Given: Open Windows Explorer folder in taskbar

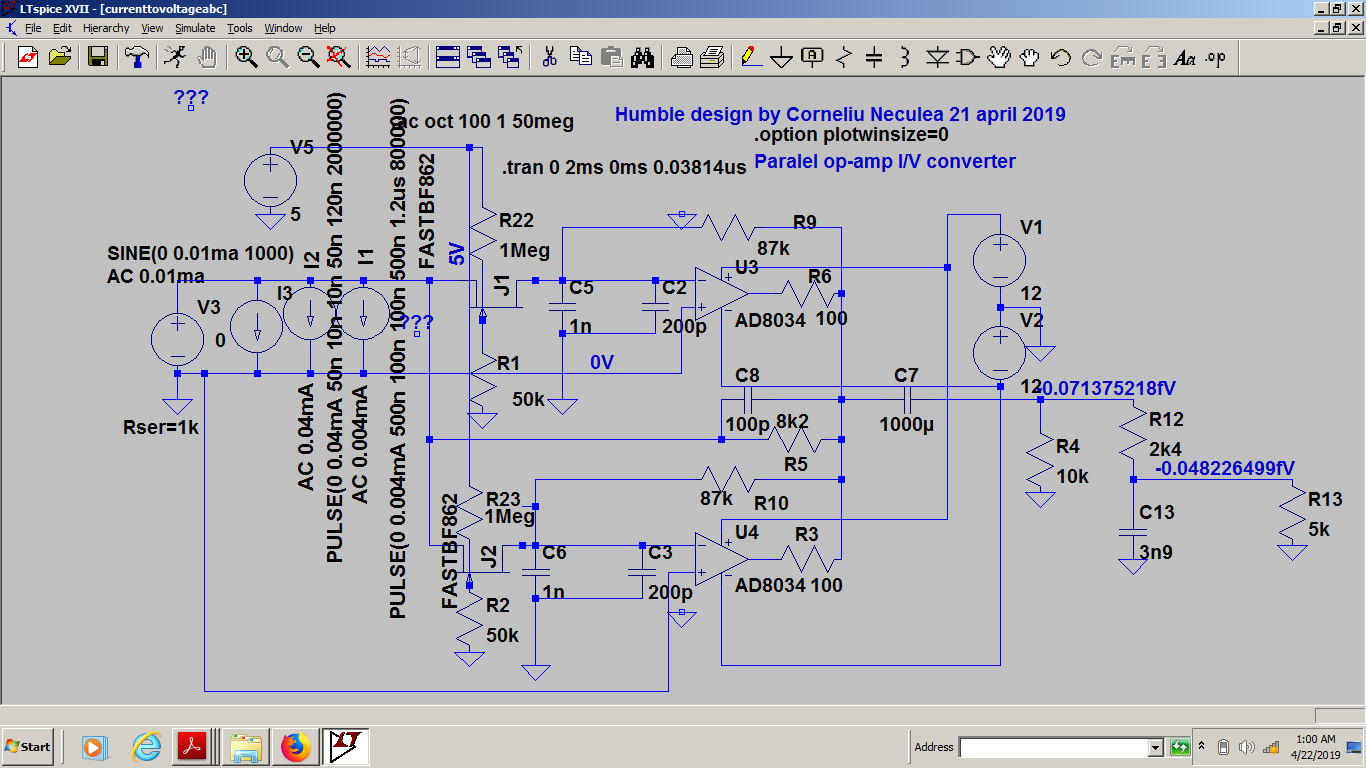Looking at the screenshot, I should point(245,747).
